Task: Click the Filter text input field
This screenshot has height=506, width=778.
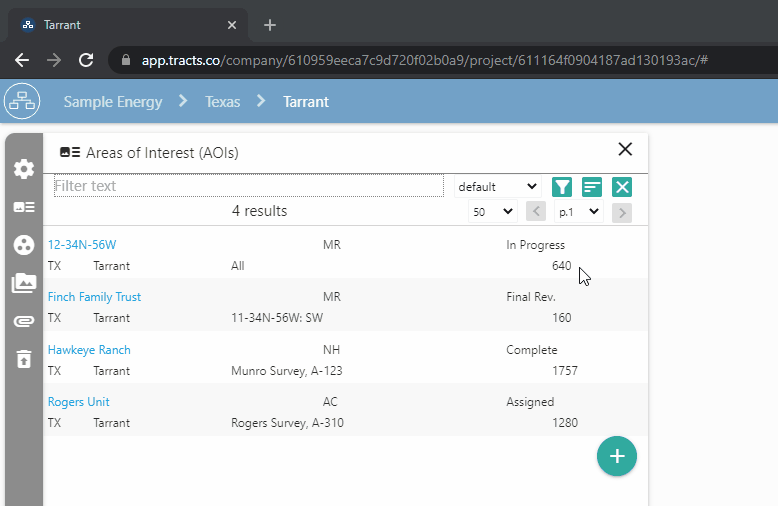Action: pos(248,186)
